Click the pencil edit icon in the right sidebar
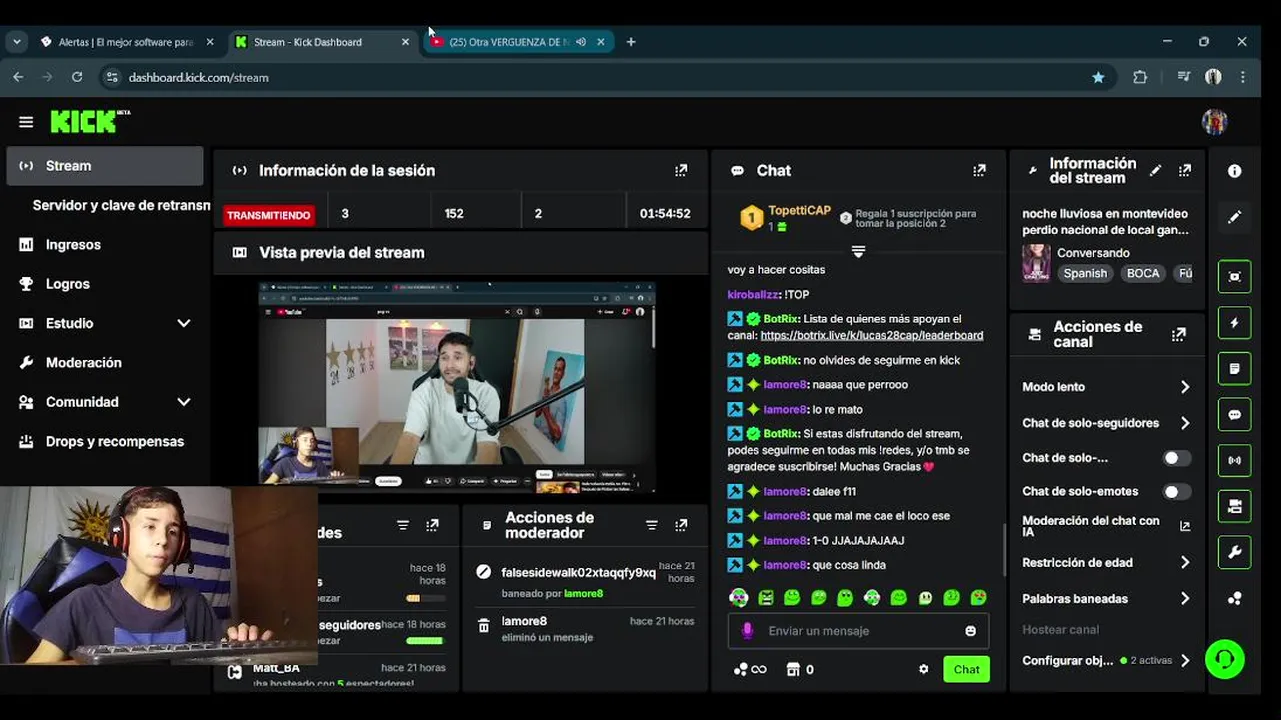1281x720 pixels. click(x=1235, y=217)
